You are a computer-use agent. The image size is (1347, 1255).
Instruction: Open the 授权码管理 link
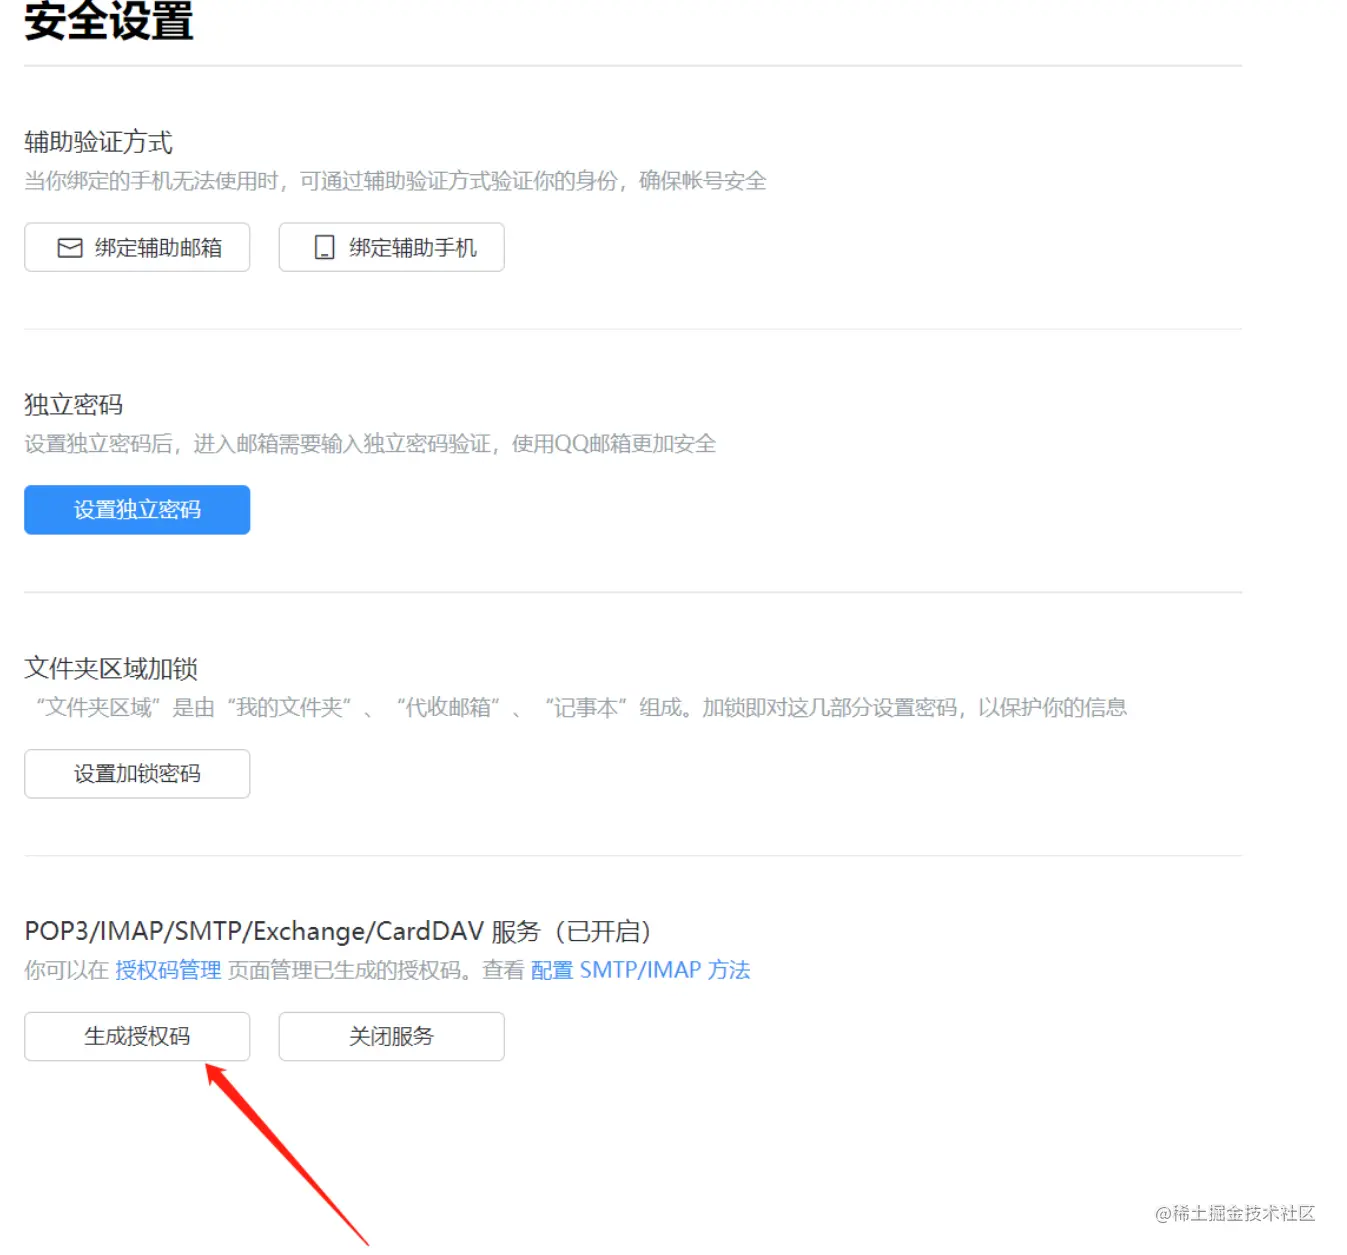[168, 970]
